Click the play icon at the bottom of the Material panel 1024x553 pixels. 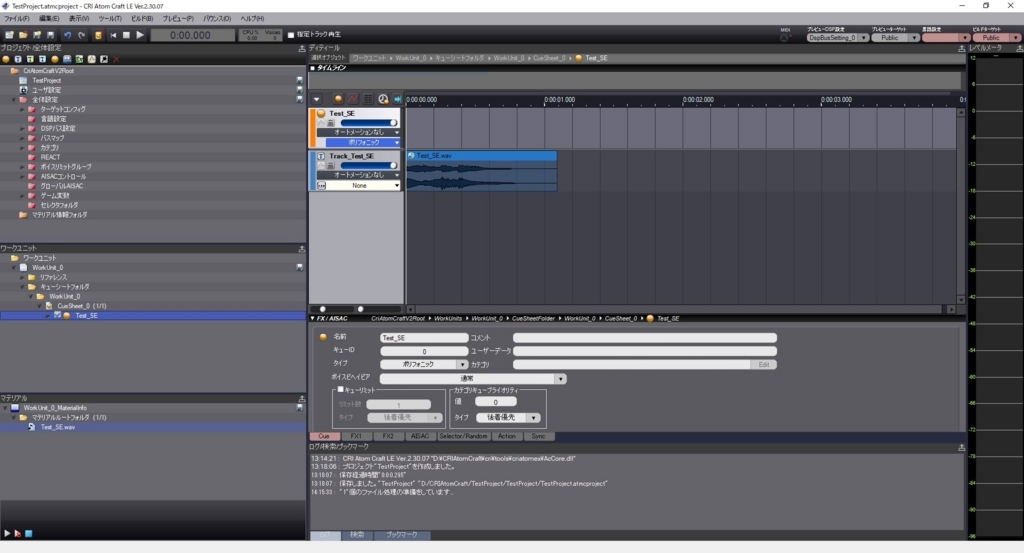(x=7, y=533)
